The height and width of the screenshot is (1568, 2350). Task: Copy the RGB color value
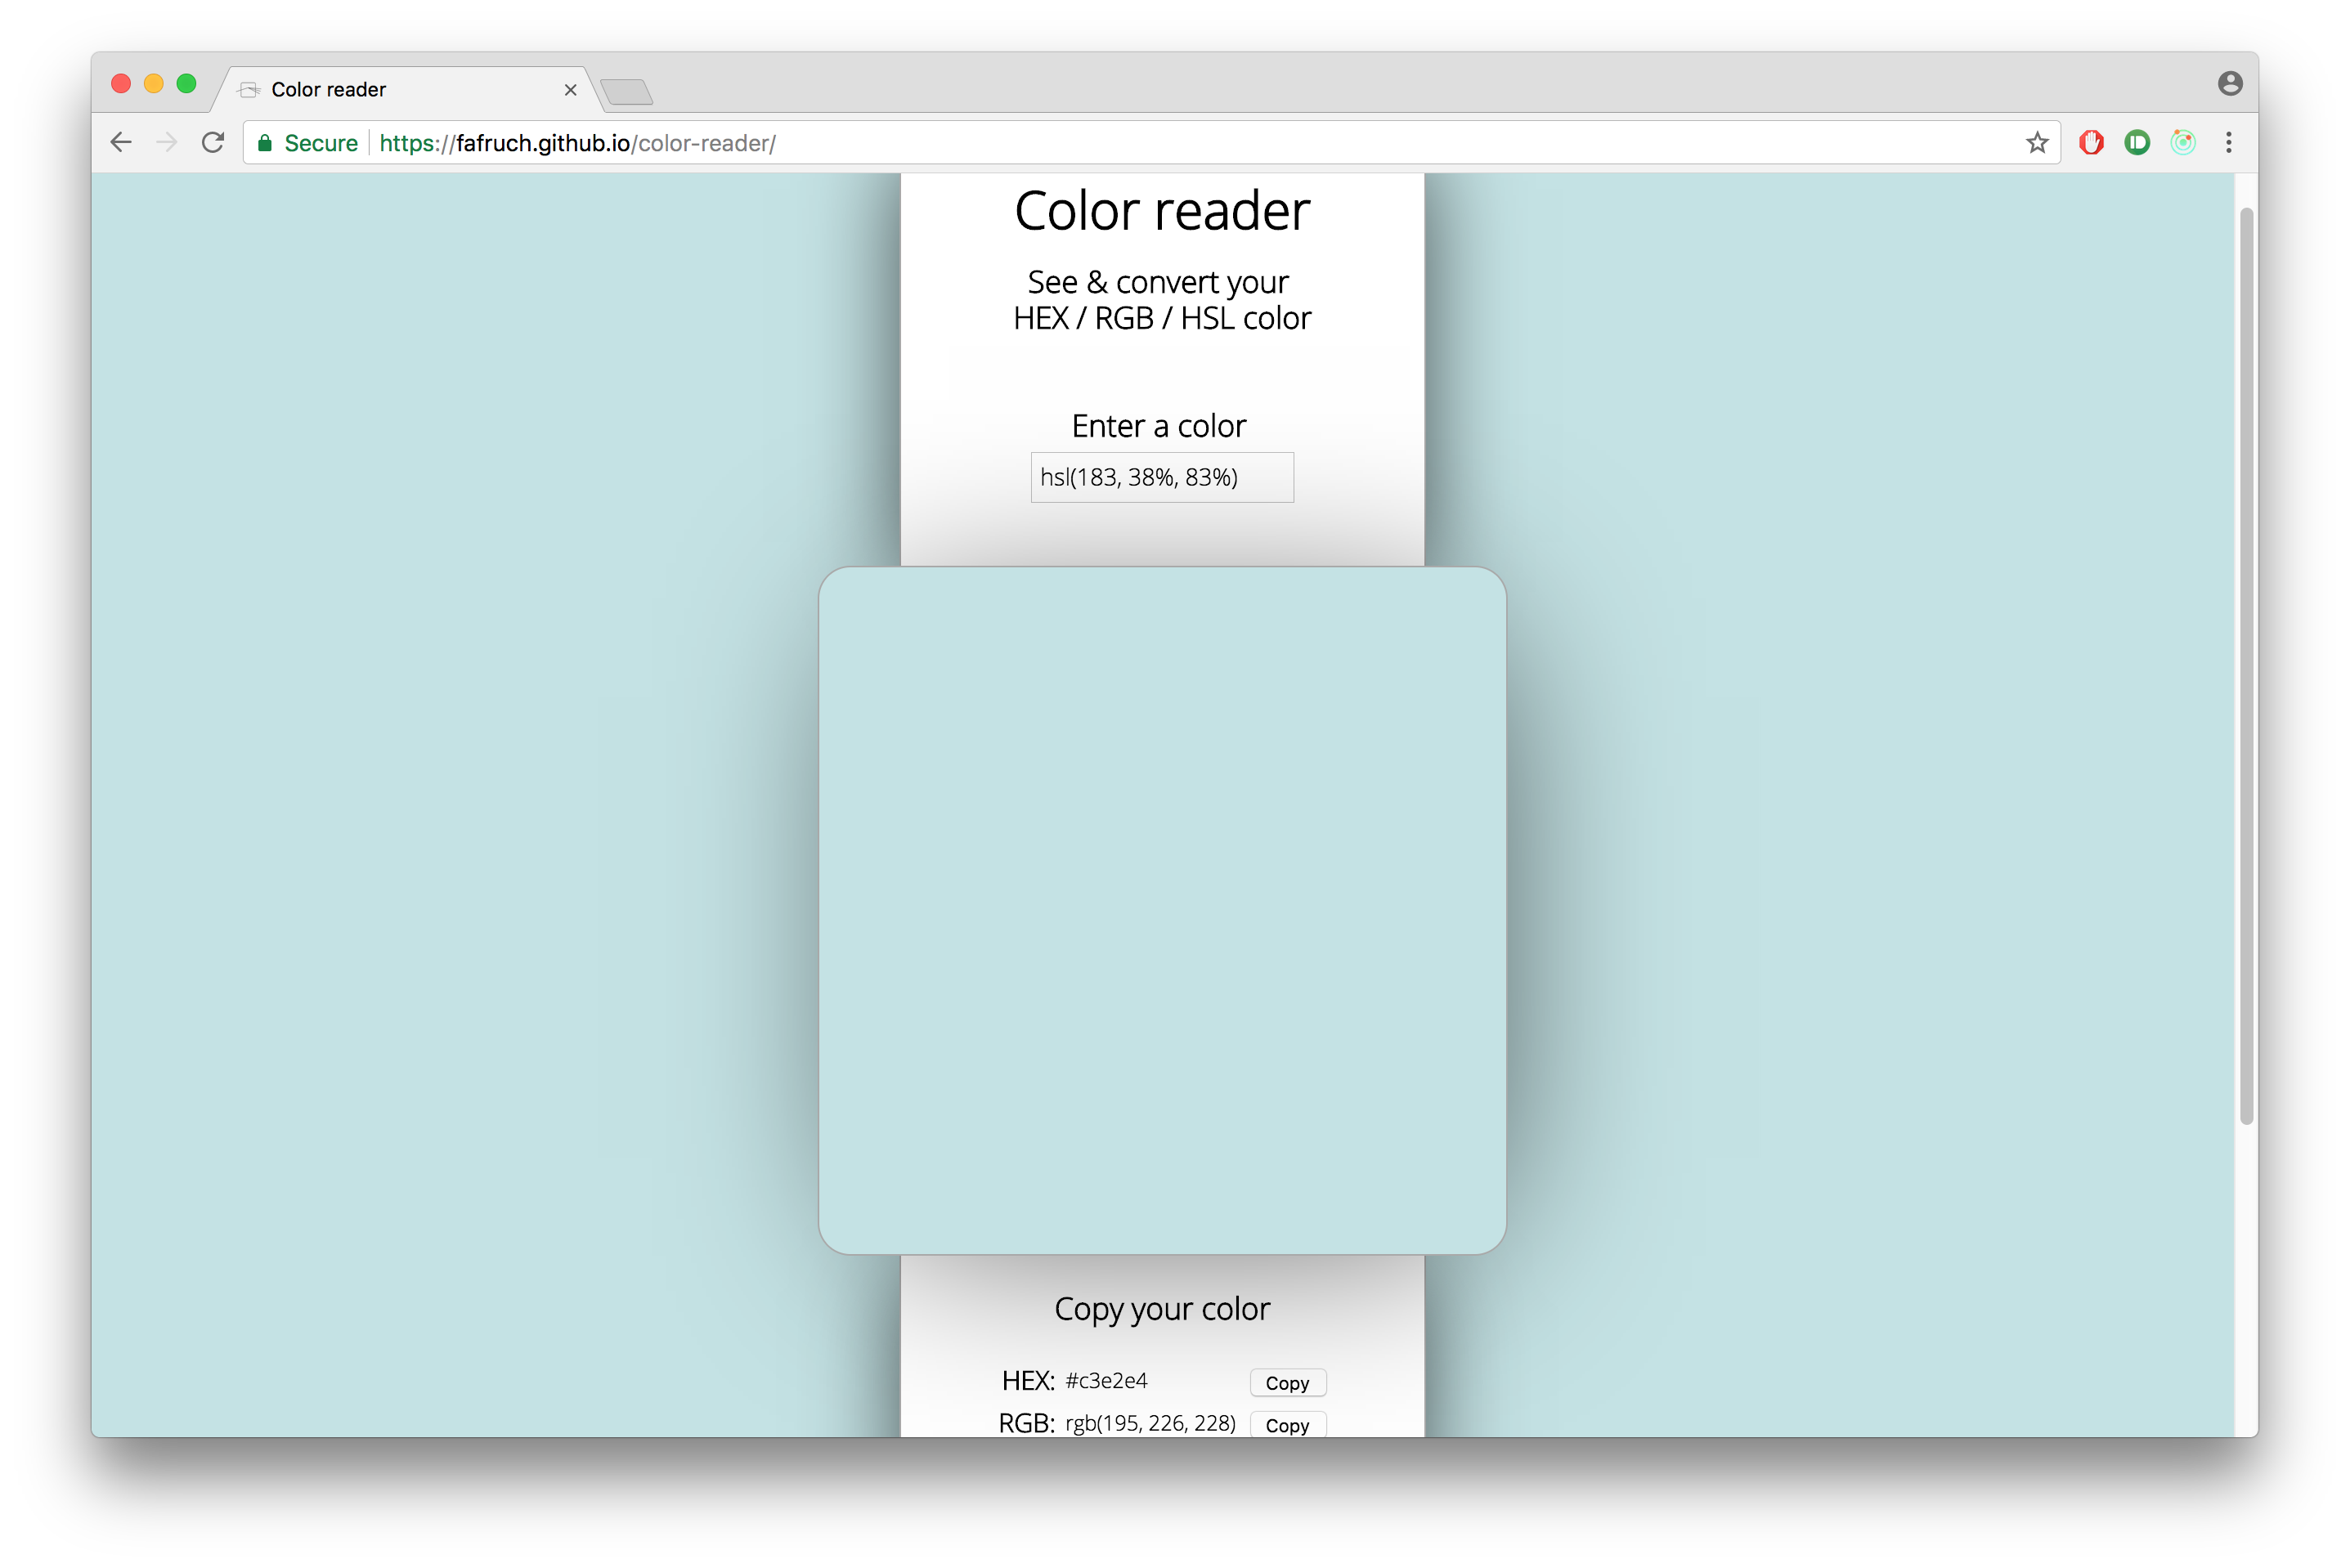point(1287,1424)
